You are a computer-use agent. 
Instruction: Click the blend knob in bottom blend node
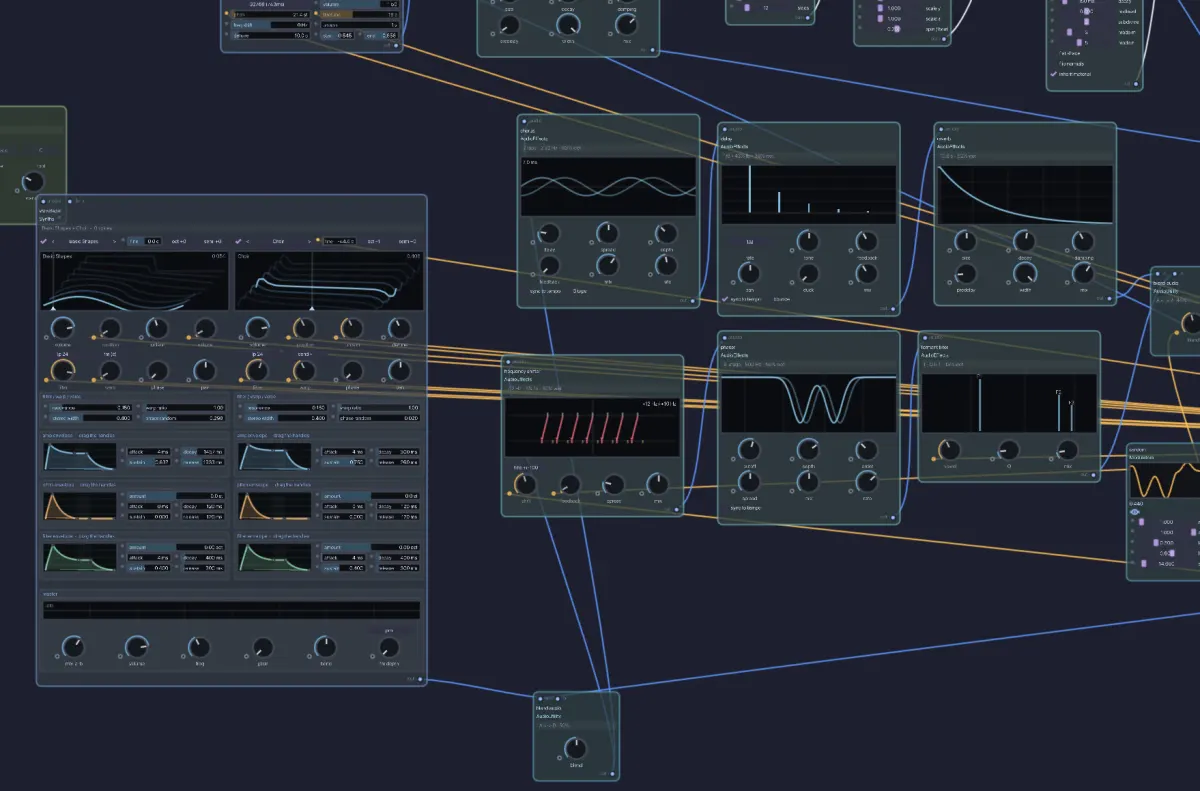pos(575,748)
